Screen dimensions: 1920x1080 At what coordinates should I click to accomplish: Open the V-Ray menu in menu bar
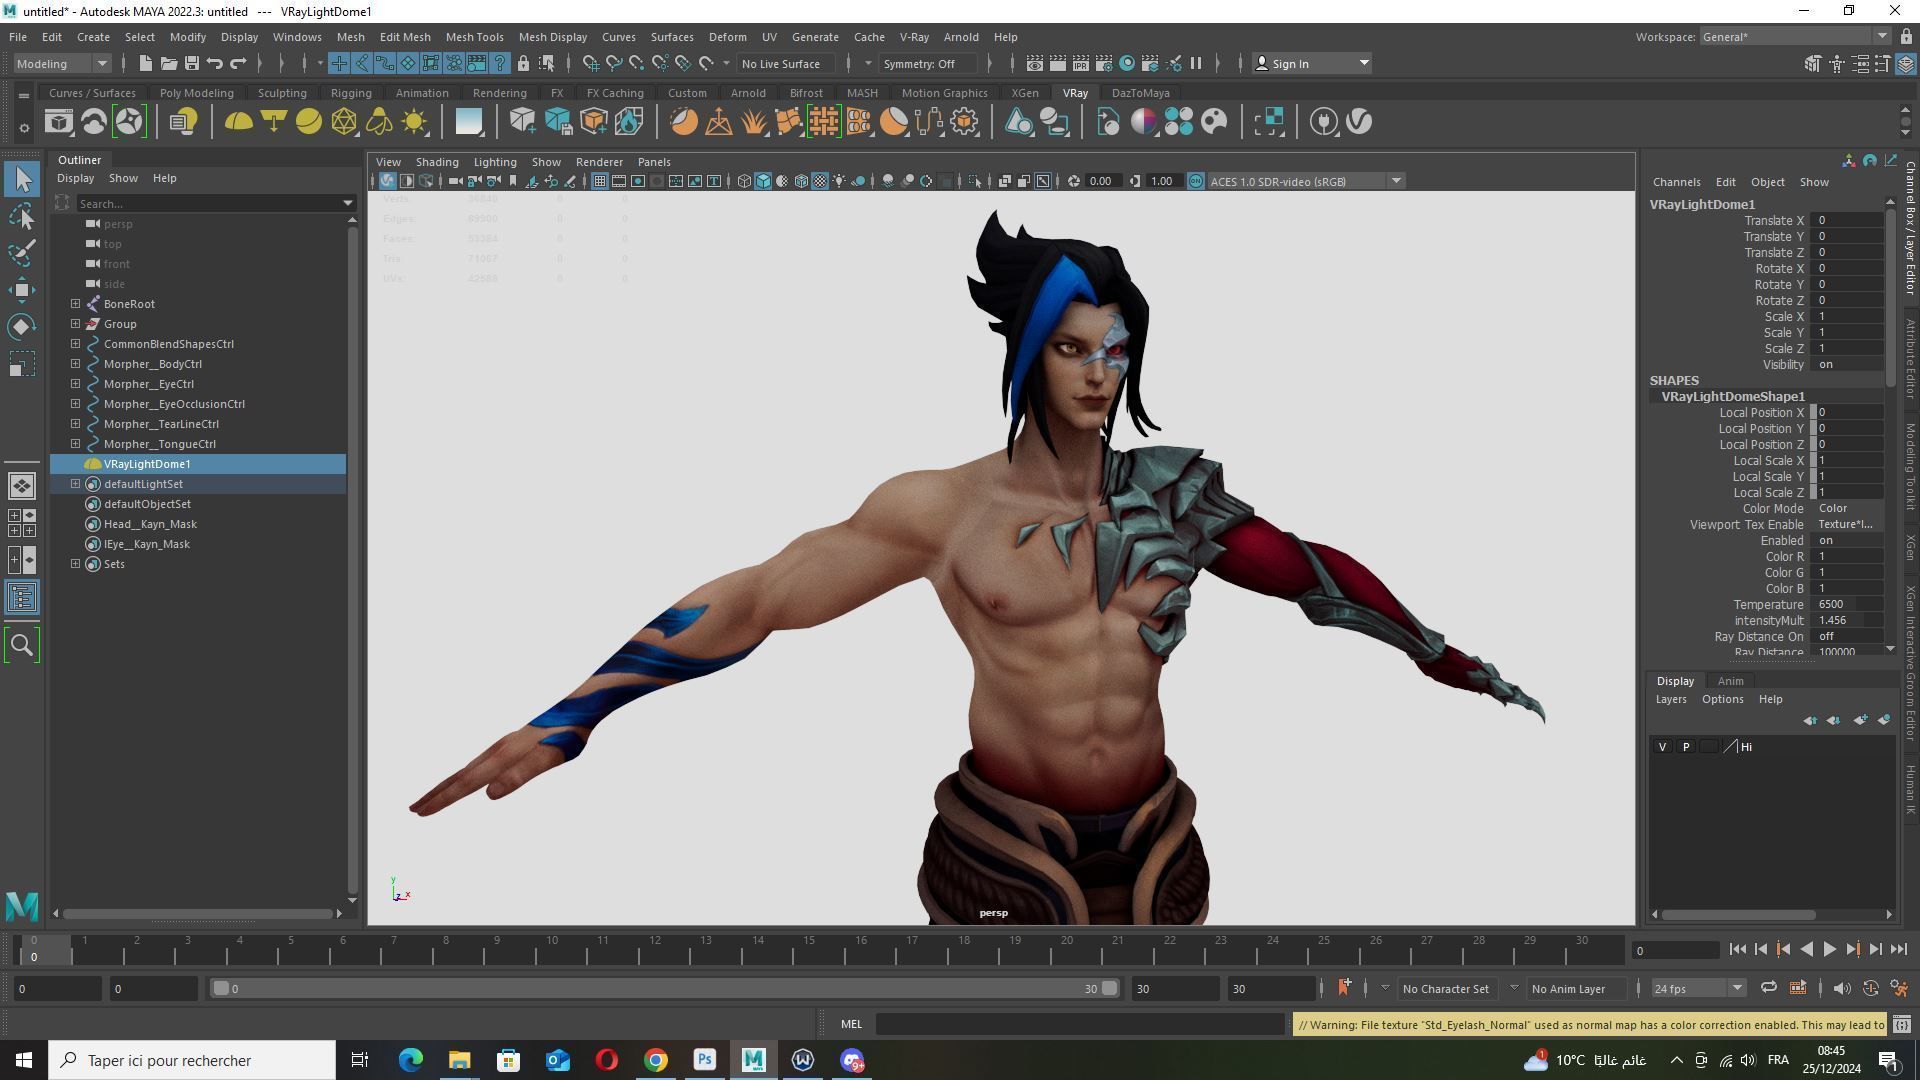(913, 37)
